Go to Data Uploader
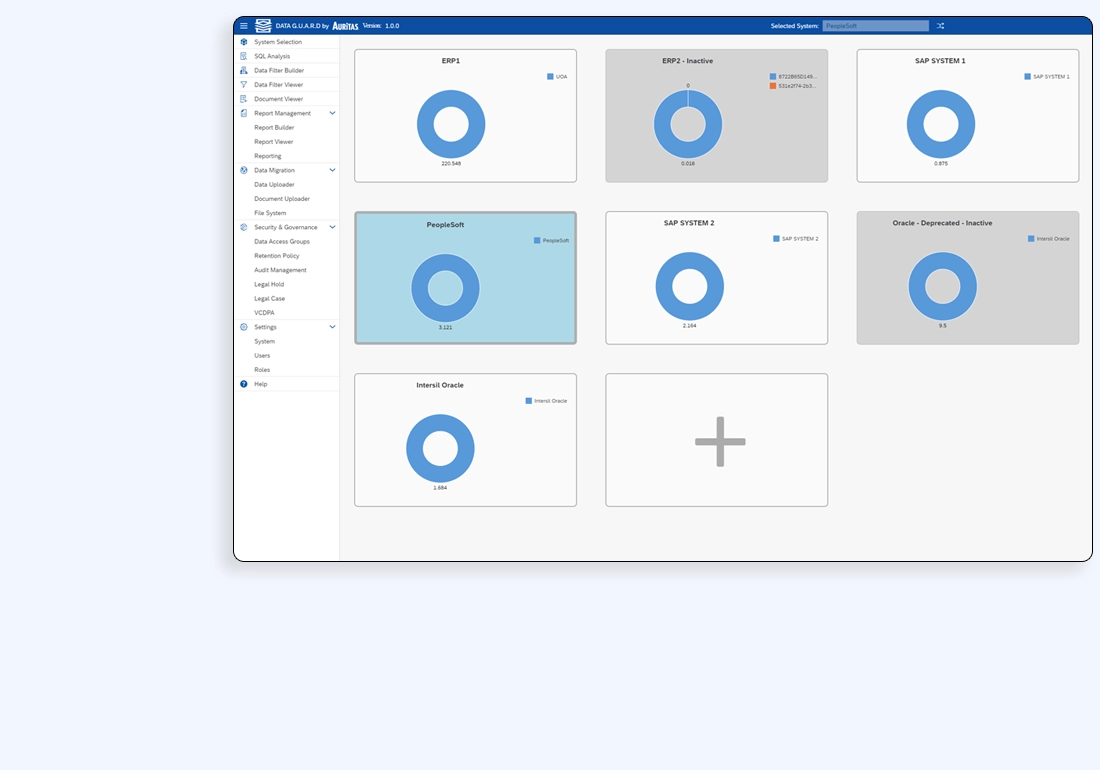 point(274,184)
